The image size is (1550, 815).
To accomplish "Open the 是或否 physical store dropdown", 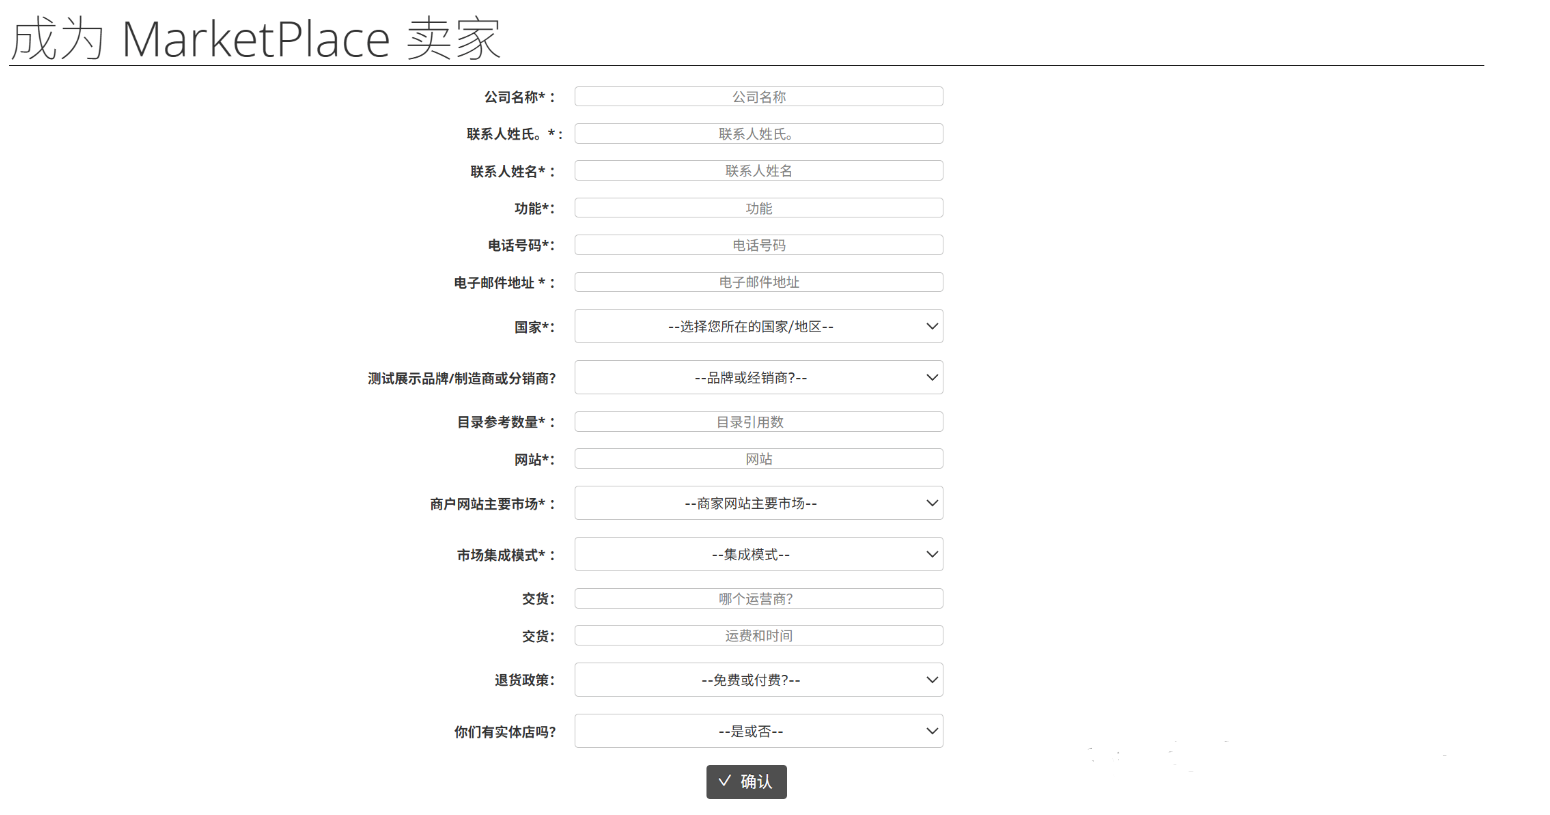I will pos(758,731).
